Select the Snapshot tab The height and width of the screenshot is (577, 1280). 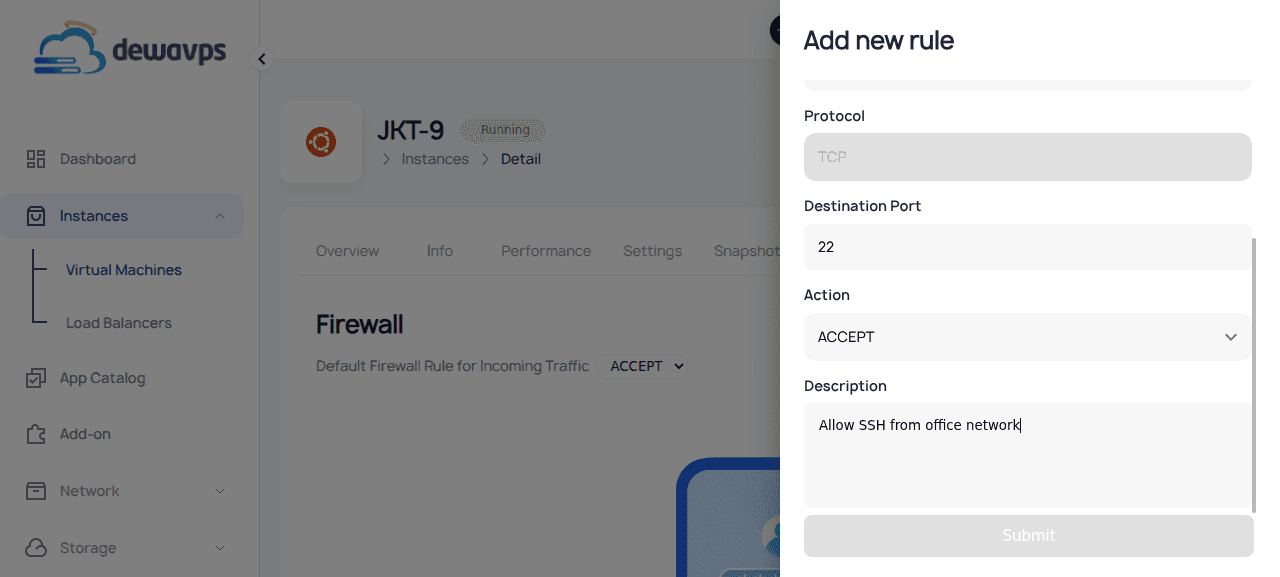(746, 250)
